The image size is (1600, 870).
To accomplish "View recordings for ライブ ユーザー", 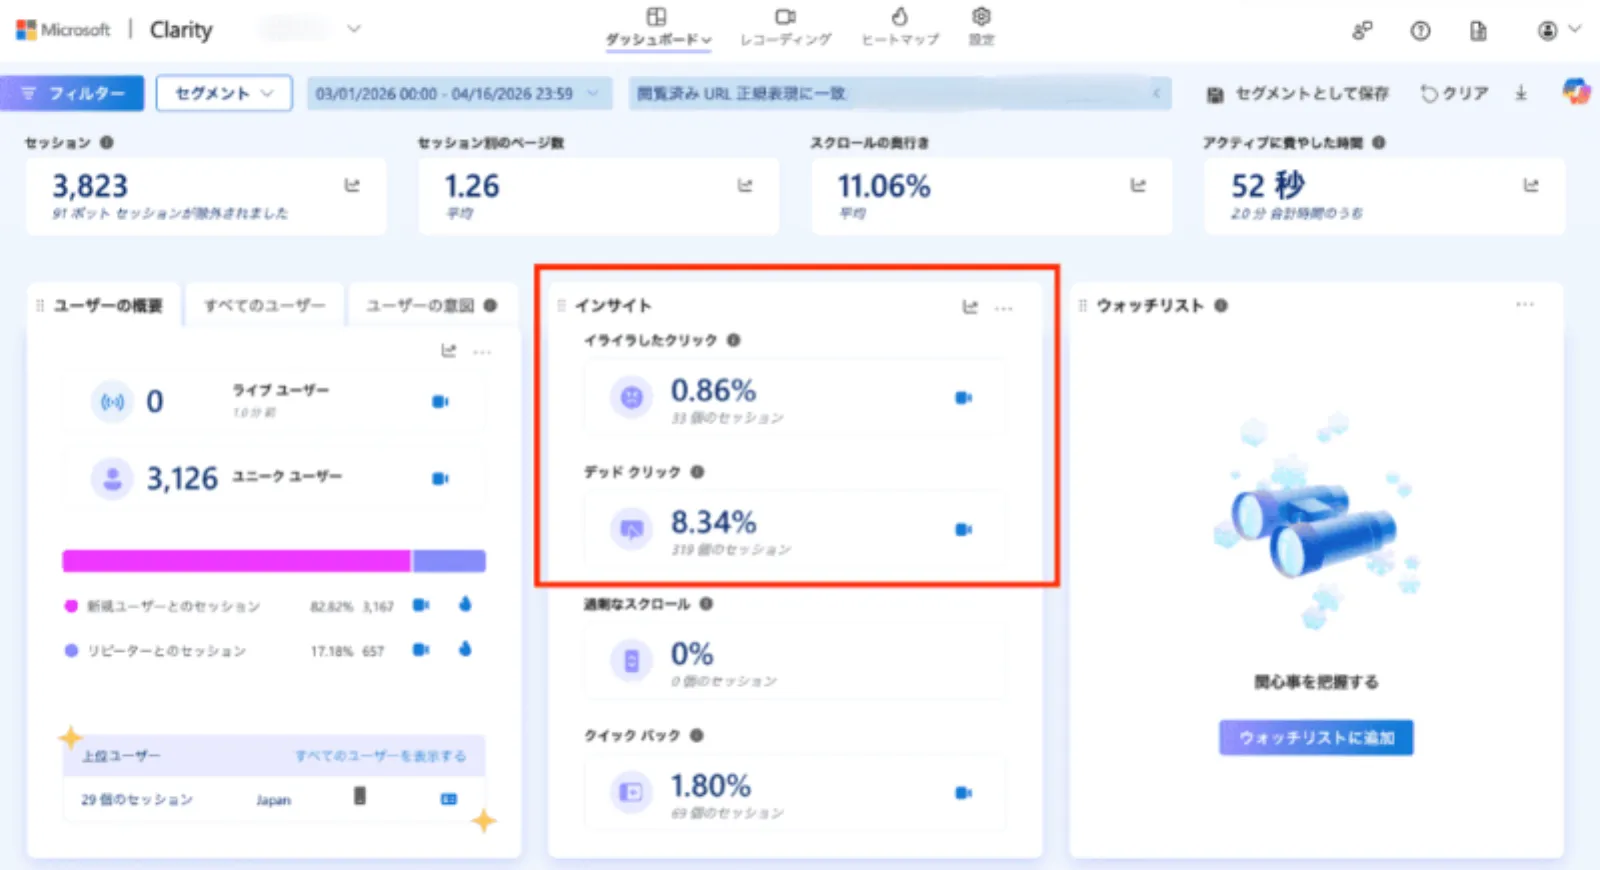I will coord(440,401).
